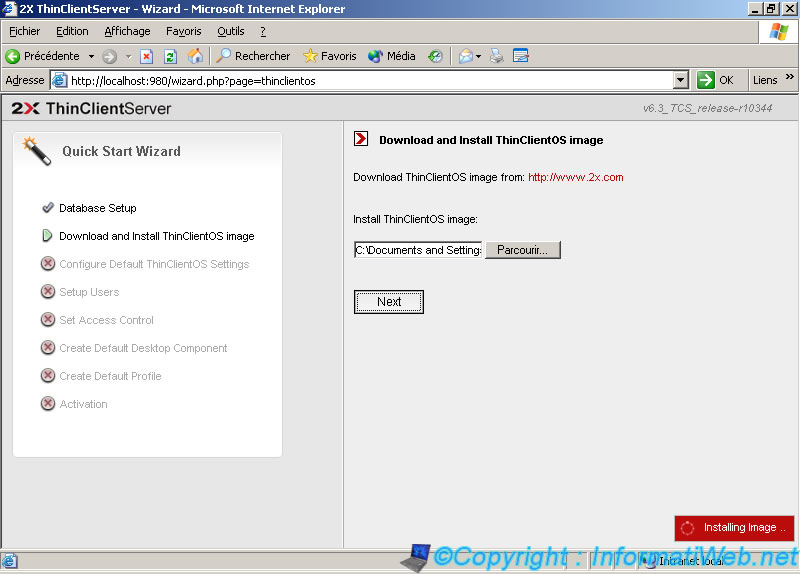Viewport: 800px width, 574px height.
Task: Stop page loading with the Stop icon
Action: tap(147, 56)
